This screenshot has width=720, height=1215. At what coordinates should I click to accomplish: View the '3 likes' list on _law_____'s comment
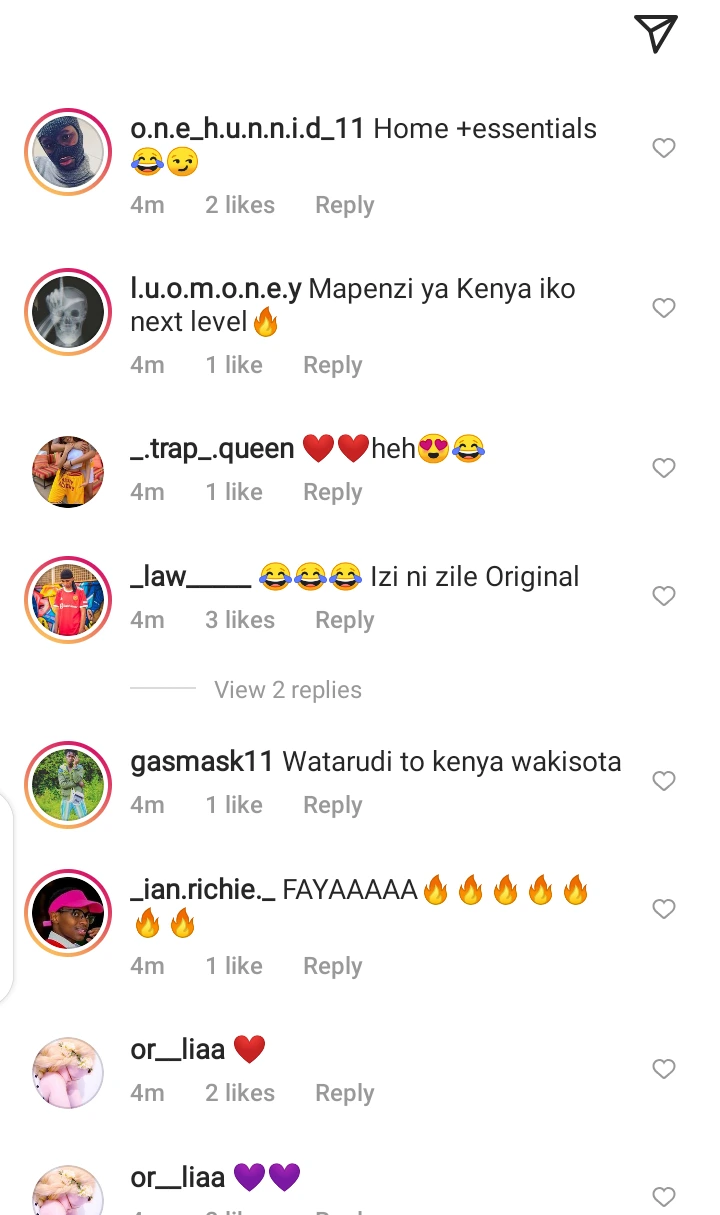(240, 620)
